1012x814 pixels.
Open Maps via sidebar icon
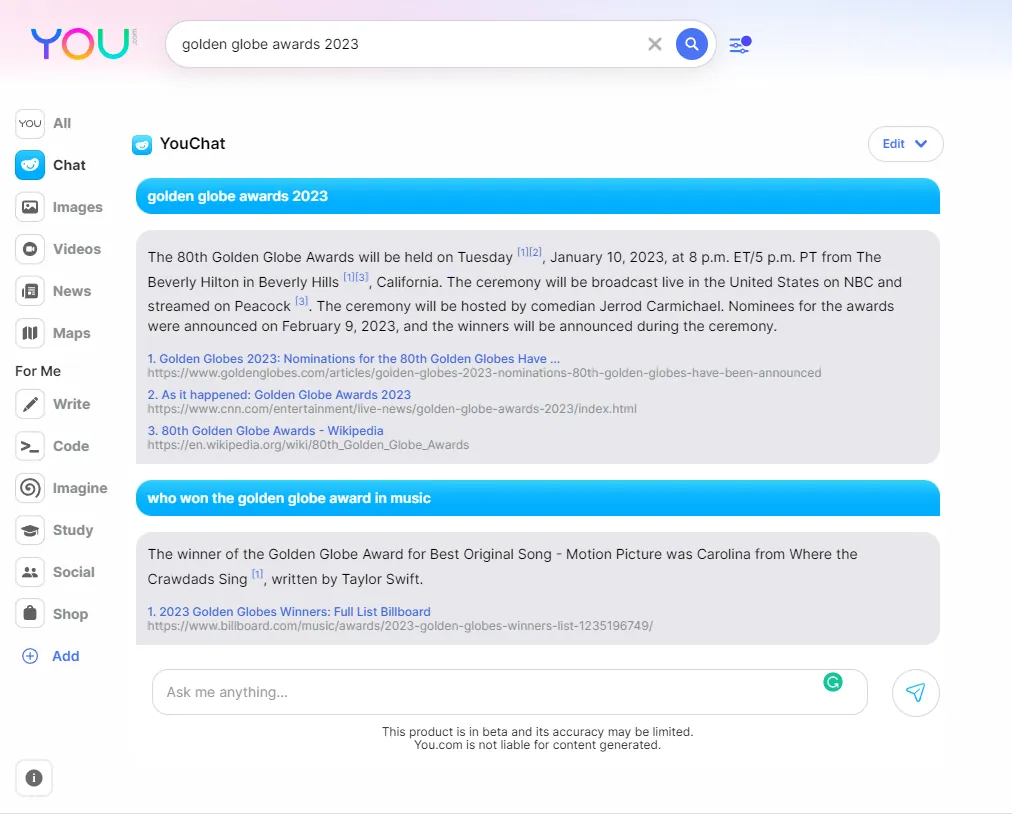(30, 333)
